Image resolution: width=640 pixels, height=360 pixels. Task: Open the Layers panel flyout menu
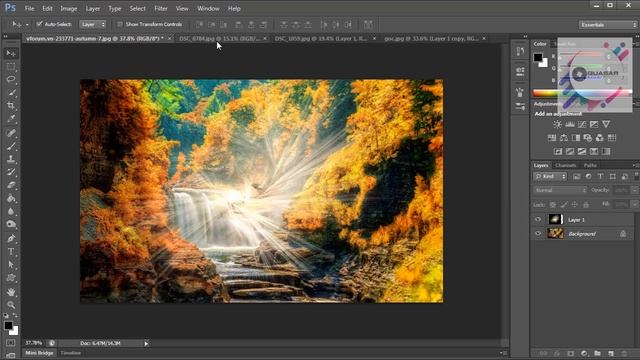(x=635, y=165)
